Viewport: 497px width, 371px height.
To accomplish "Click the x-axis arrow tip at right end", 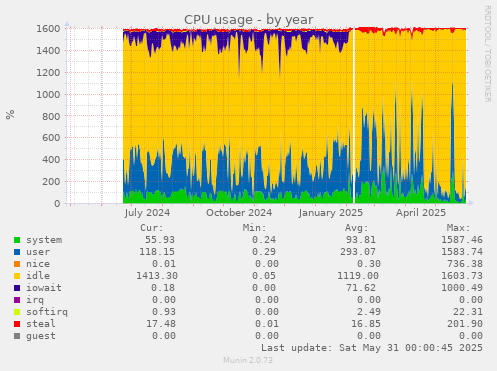I will (x=471, y=203).
